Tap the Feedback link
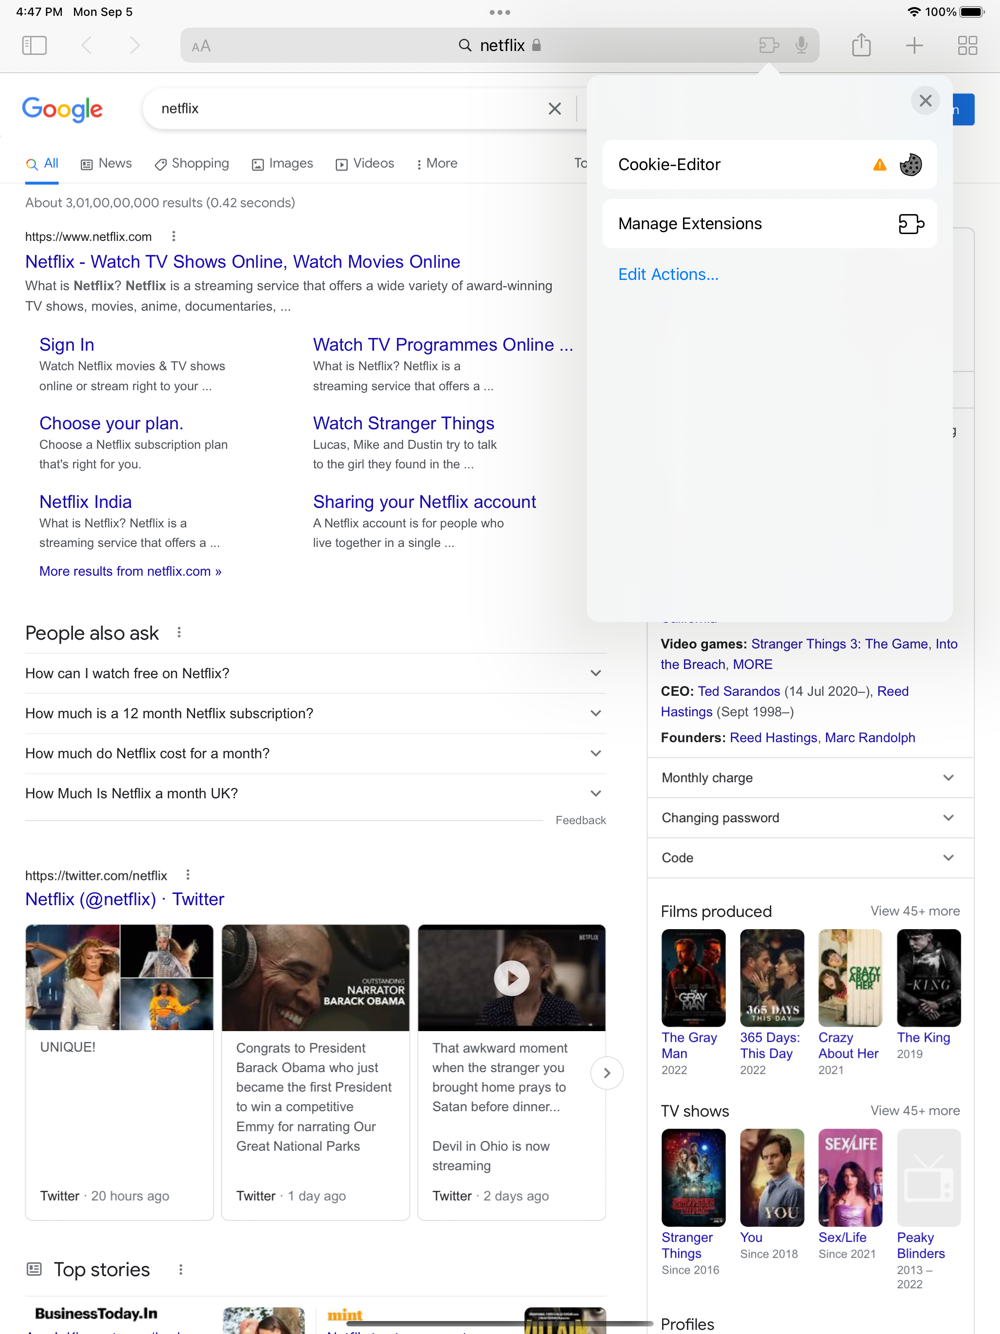Viewport: 1000px width, 1334px height. tap(580, 820)
